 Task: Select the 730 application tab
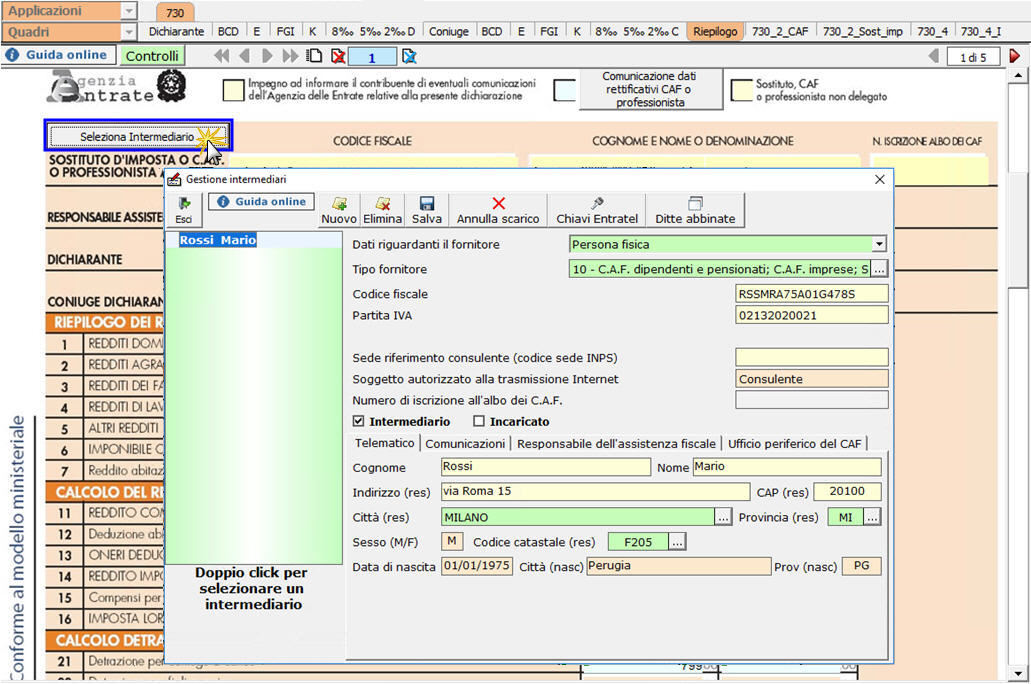(175, 12)
